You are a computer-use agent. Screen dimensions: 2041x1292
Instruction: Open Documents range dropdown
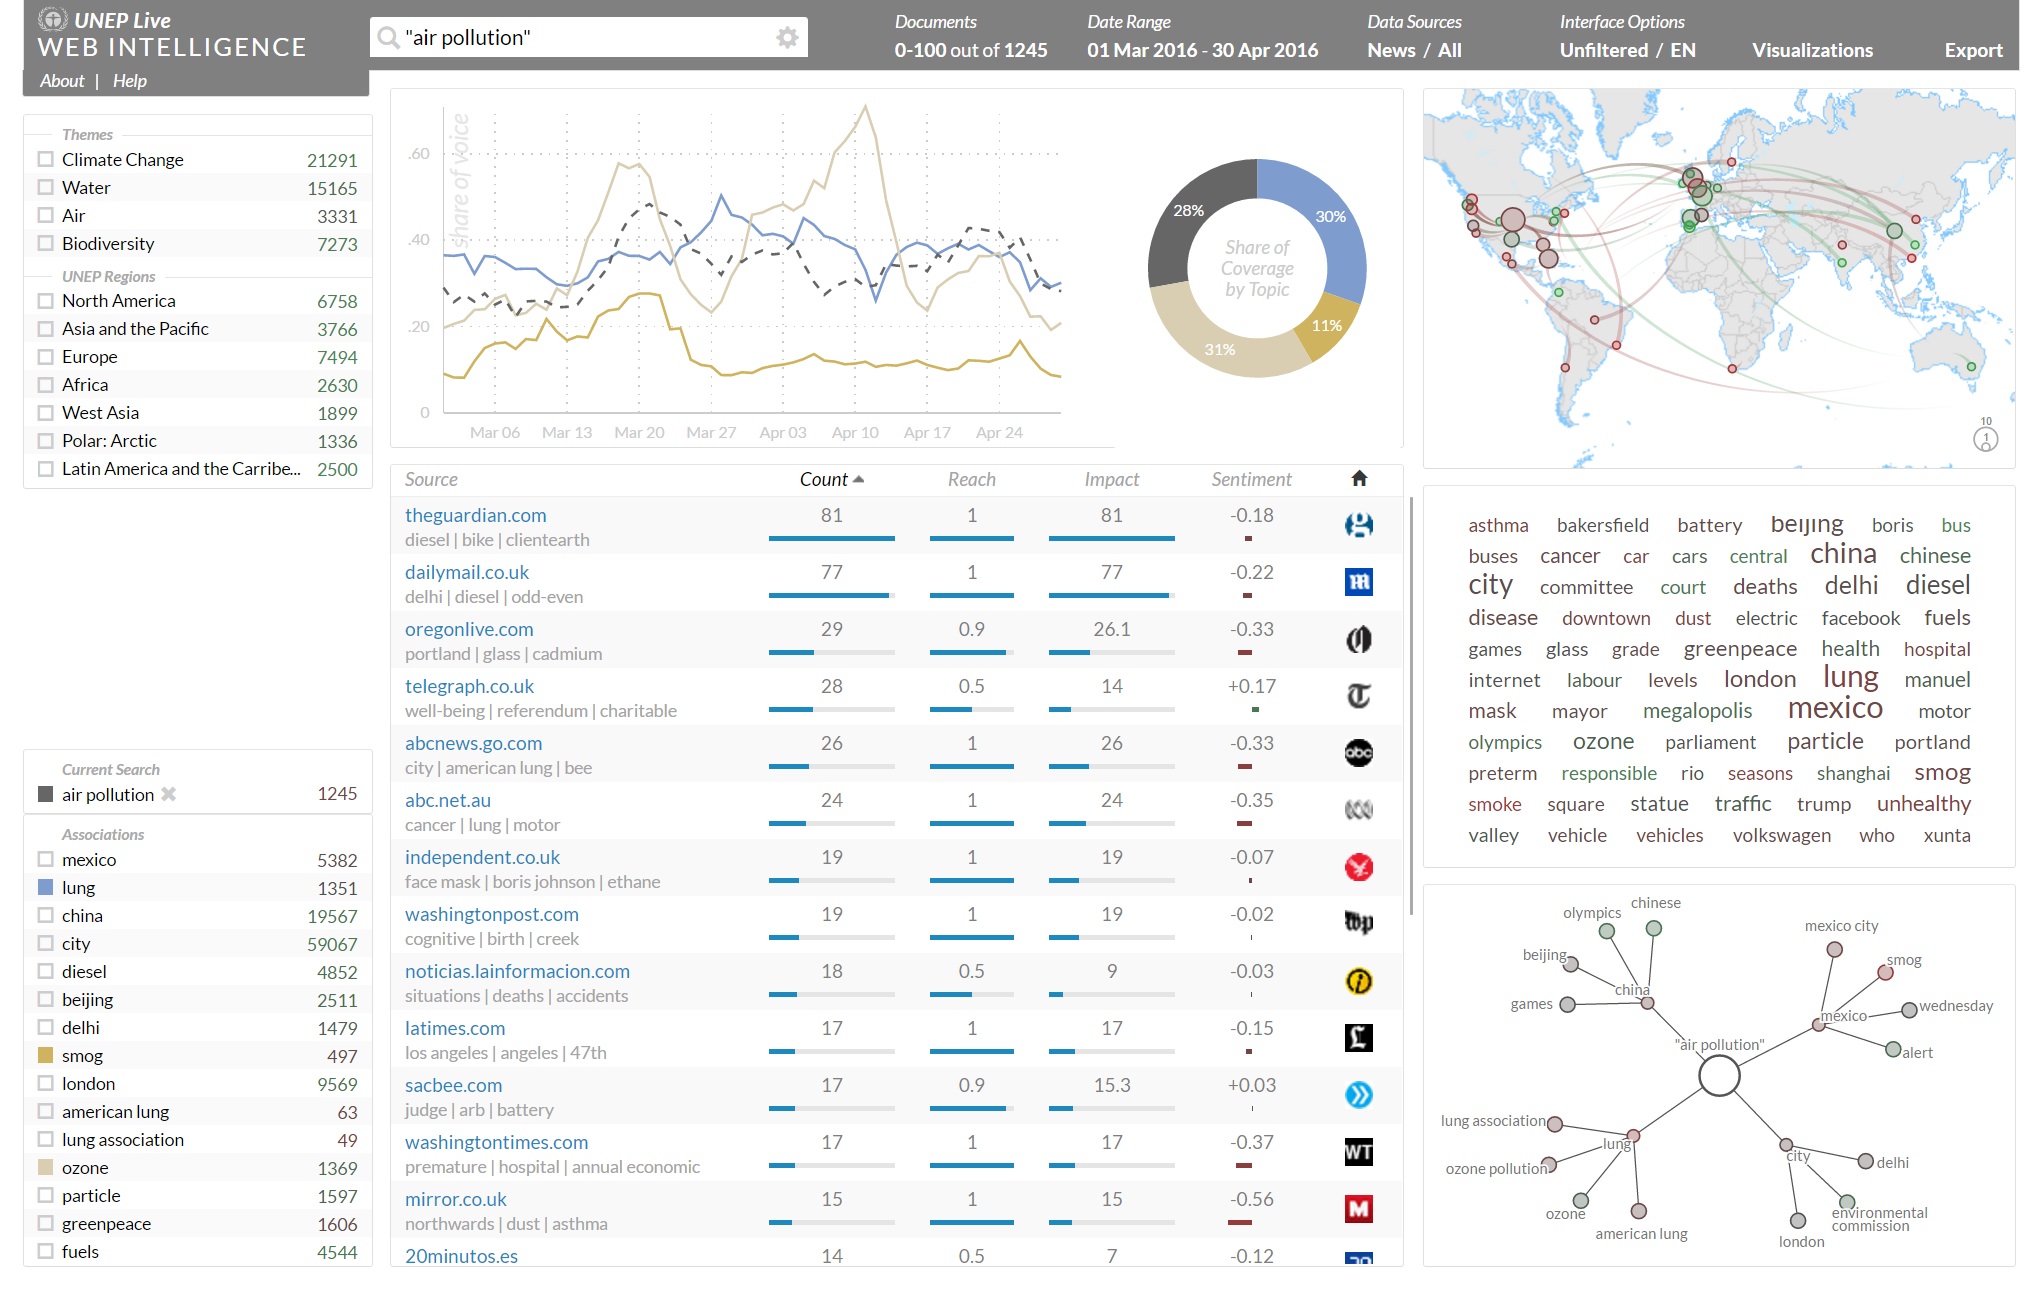(970, 50)
